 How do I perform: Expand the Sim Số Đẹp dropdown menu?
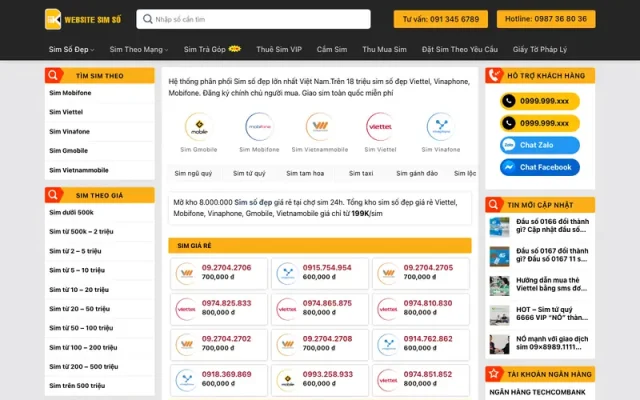(71, 49)
